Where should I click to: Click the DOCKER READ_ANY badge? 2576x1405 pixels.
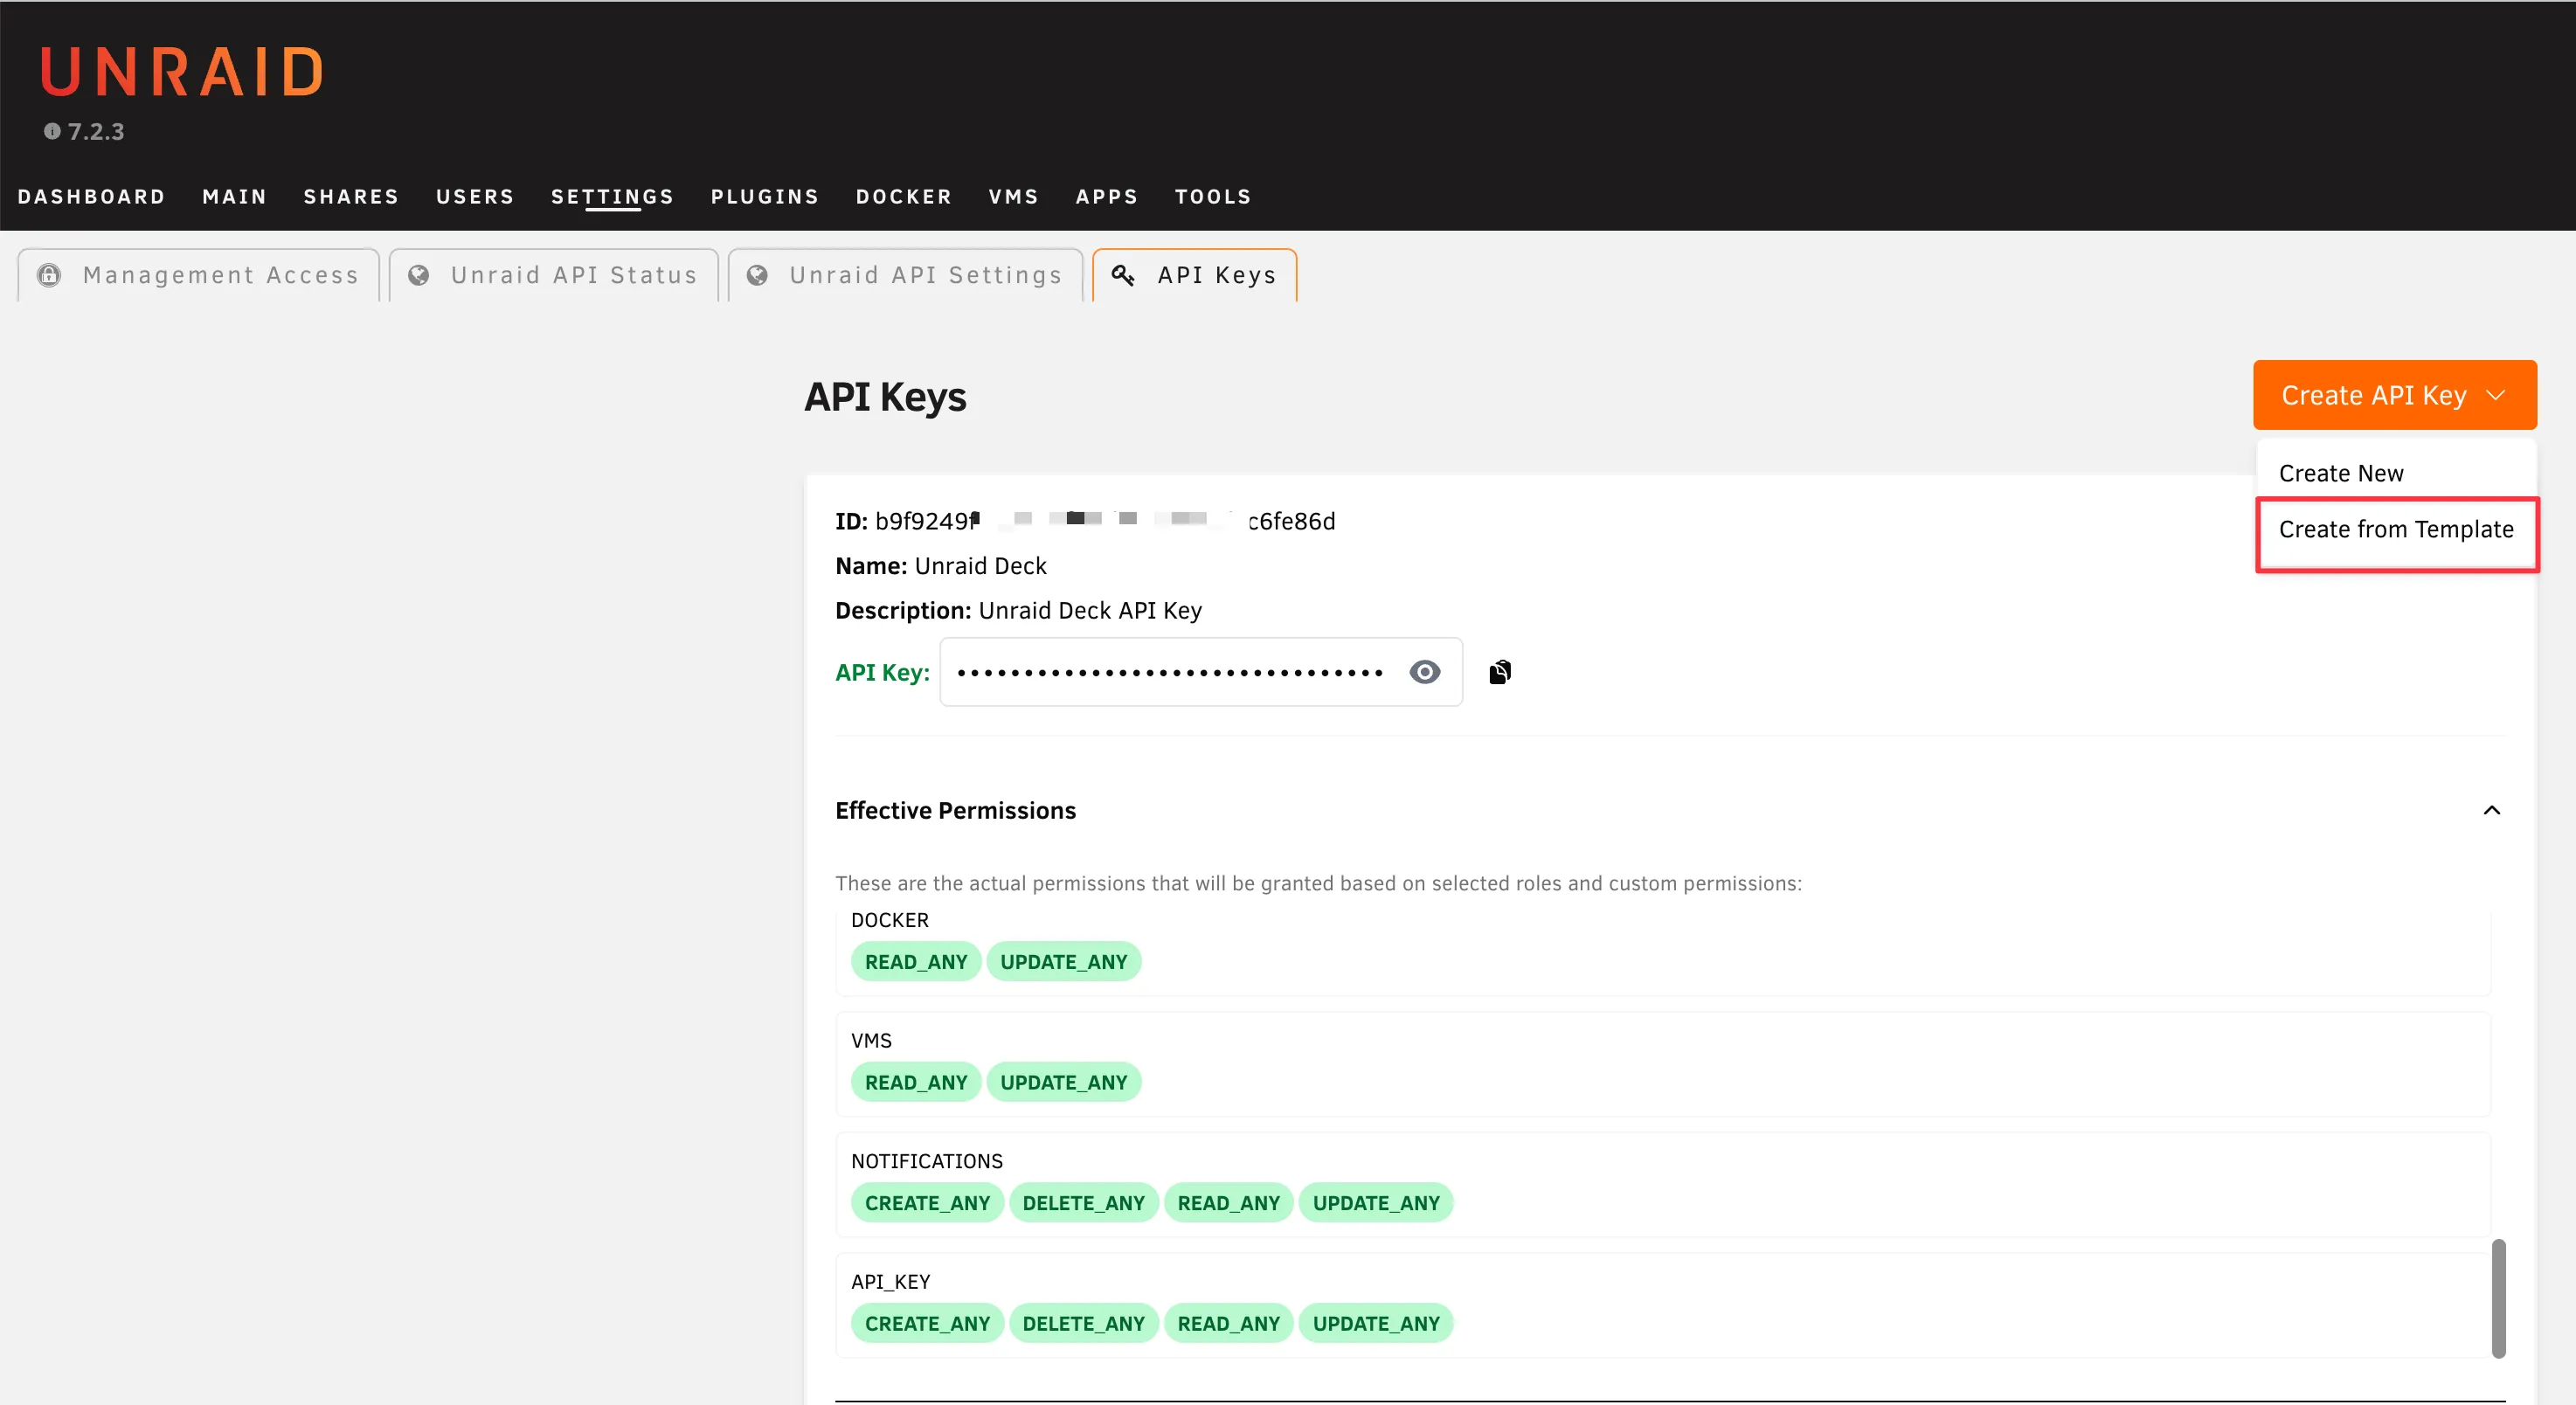[915, 962]
